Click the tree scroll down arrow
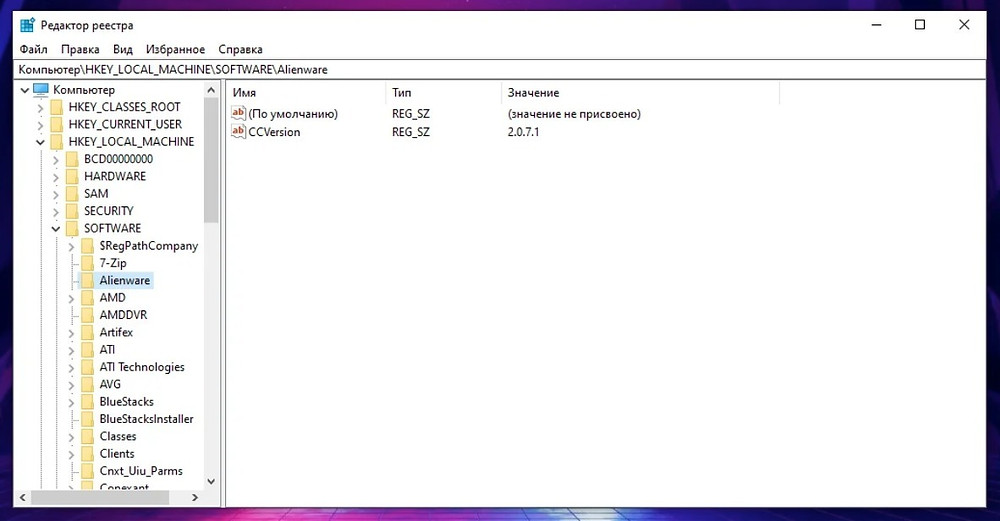 211,481
